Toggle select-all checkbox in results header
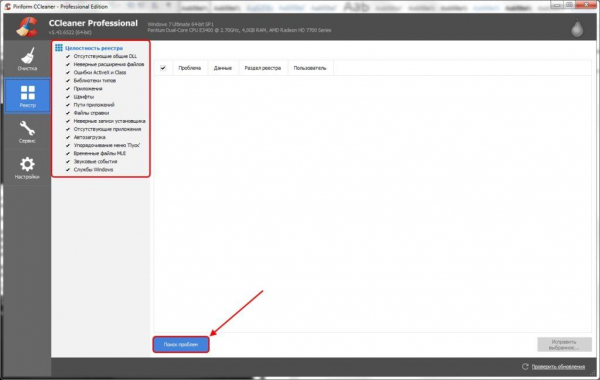 click(x=163, y=68)
